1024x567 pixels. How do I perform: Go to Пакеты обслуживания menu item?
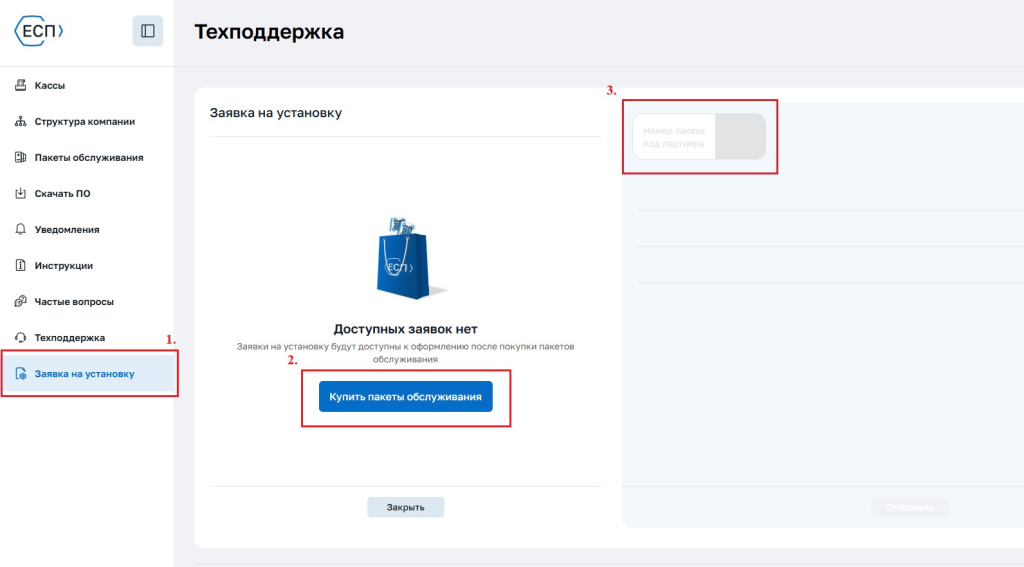(x=87, y=157)
